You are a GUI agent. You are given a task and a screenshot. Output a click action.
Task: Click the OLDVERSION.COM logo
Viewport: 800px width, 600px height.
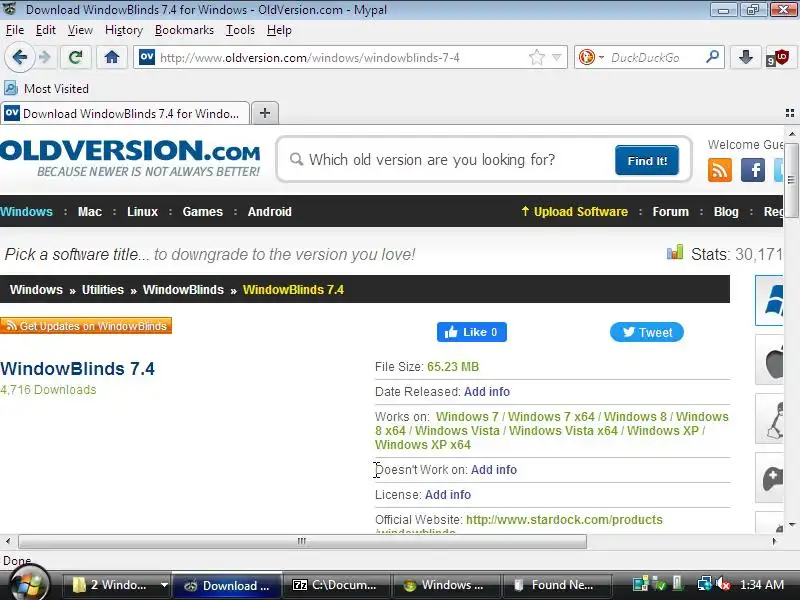click(x=130, y=158)
